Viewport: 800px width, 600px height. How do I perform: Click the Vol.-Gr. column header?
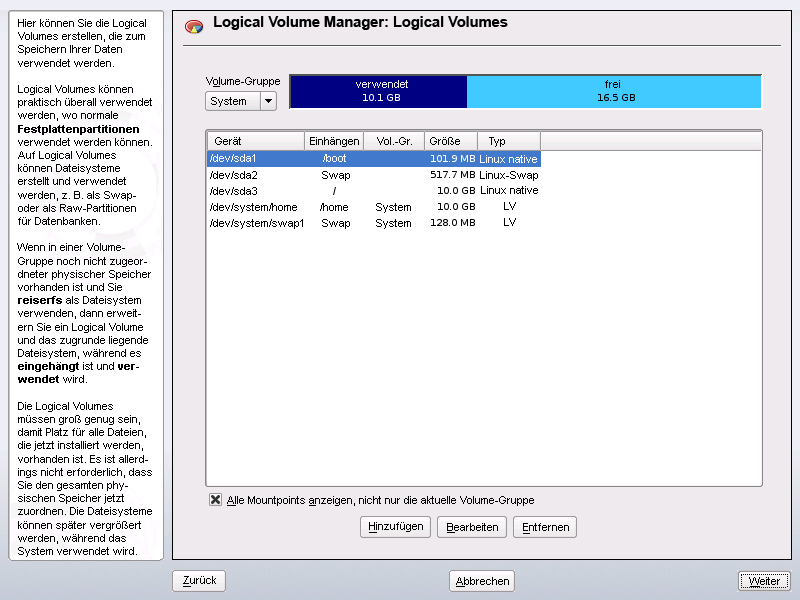(x=393, y=141)
